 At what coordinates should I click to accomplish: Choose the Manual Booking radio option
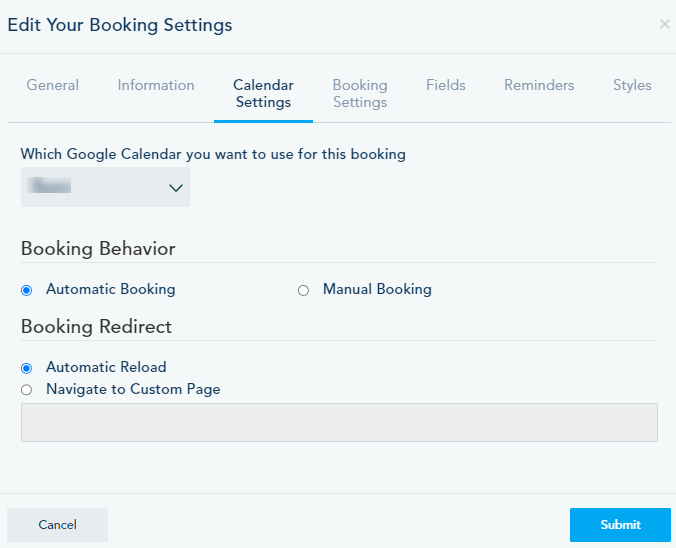tap(303, 290)
